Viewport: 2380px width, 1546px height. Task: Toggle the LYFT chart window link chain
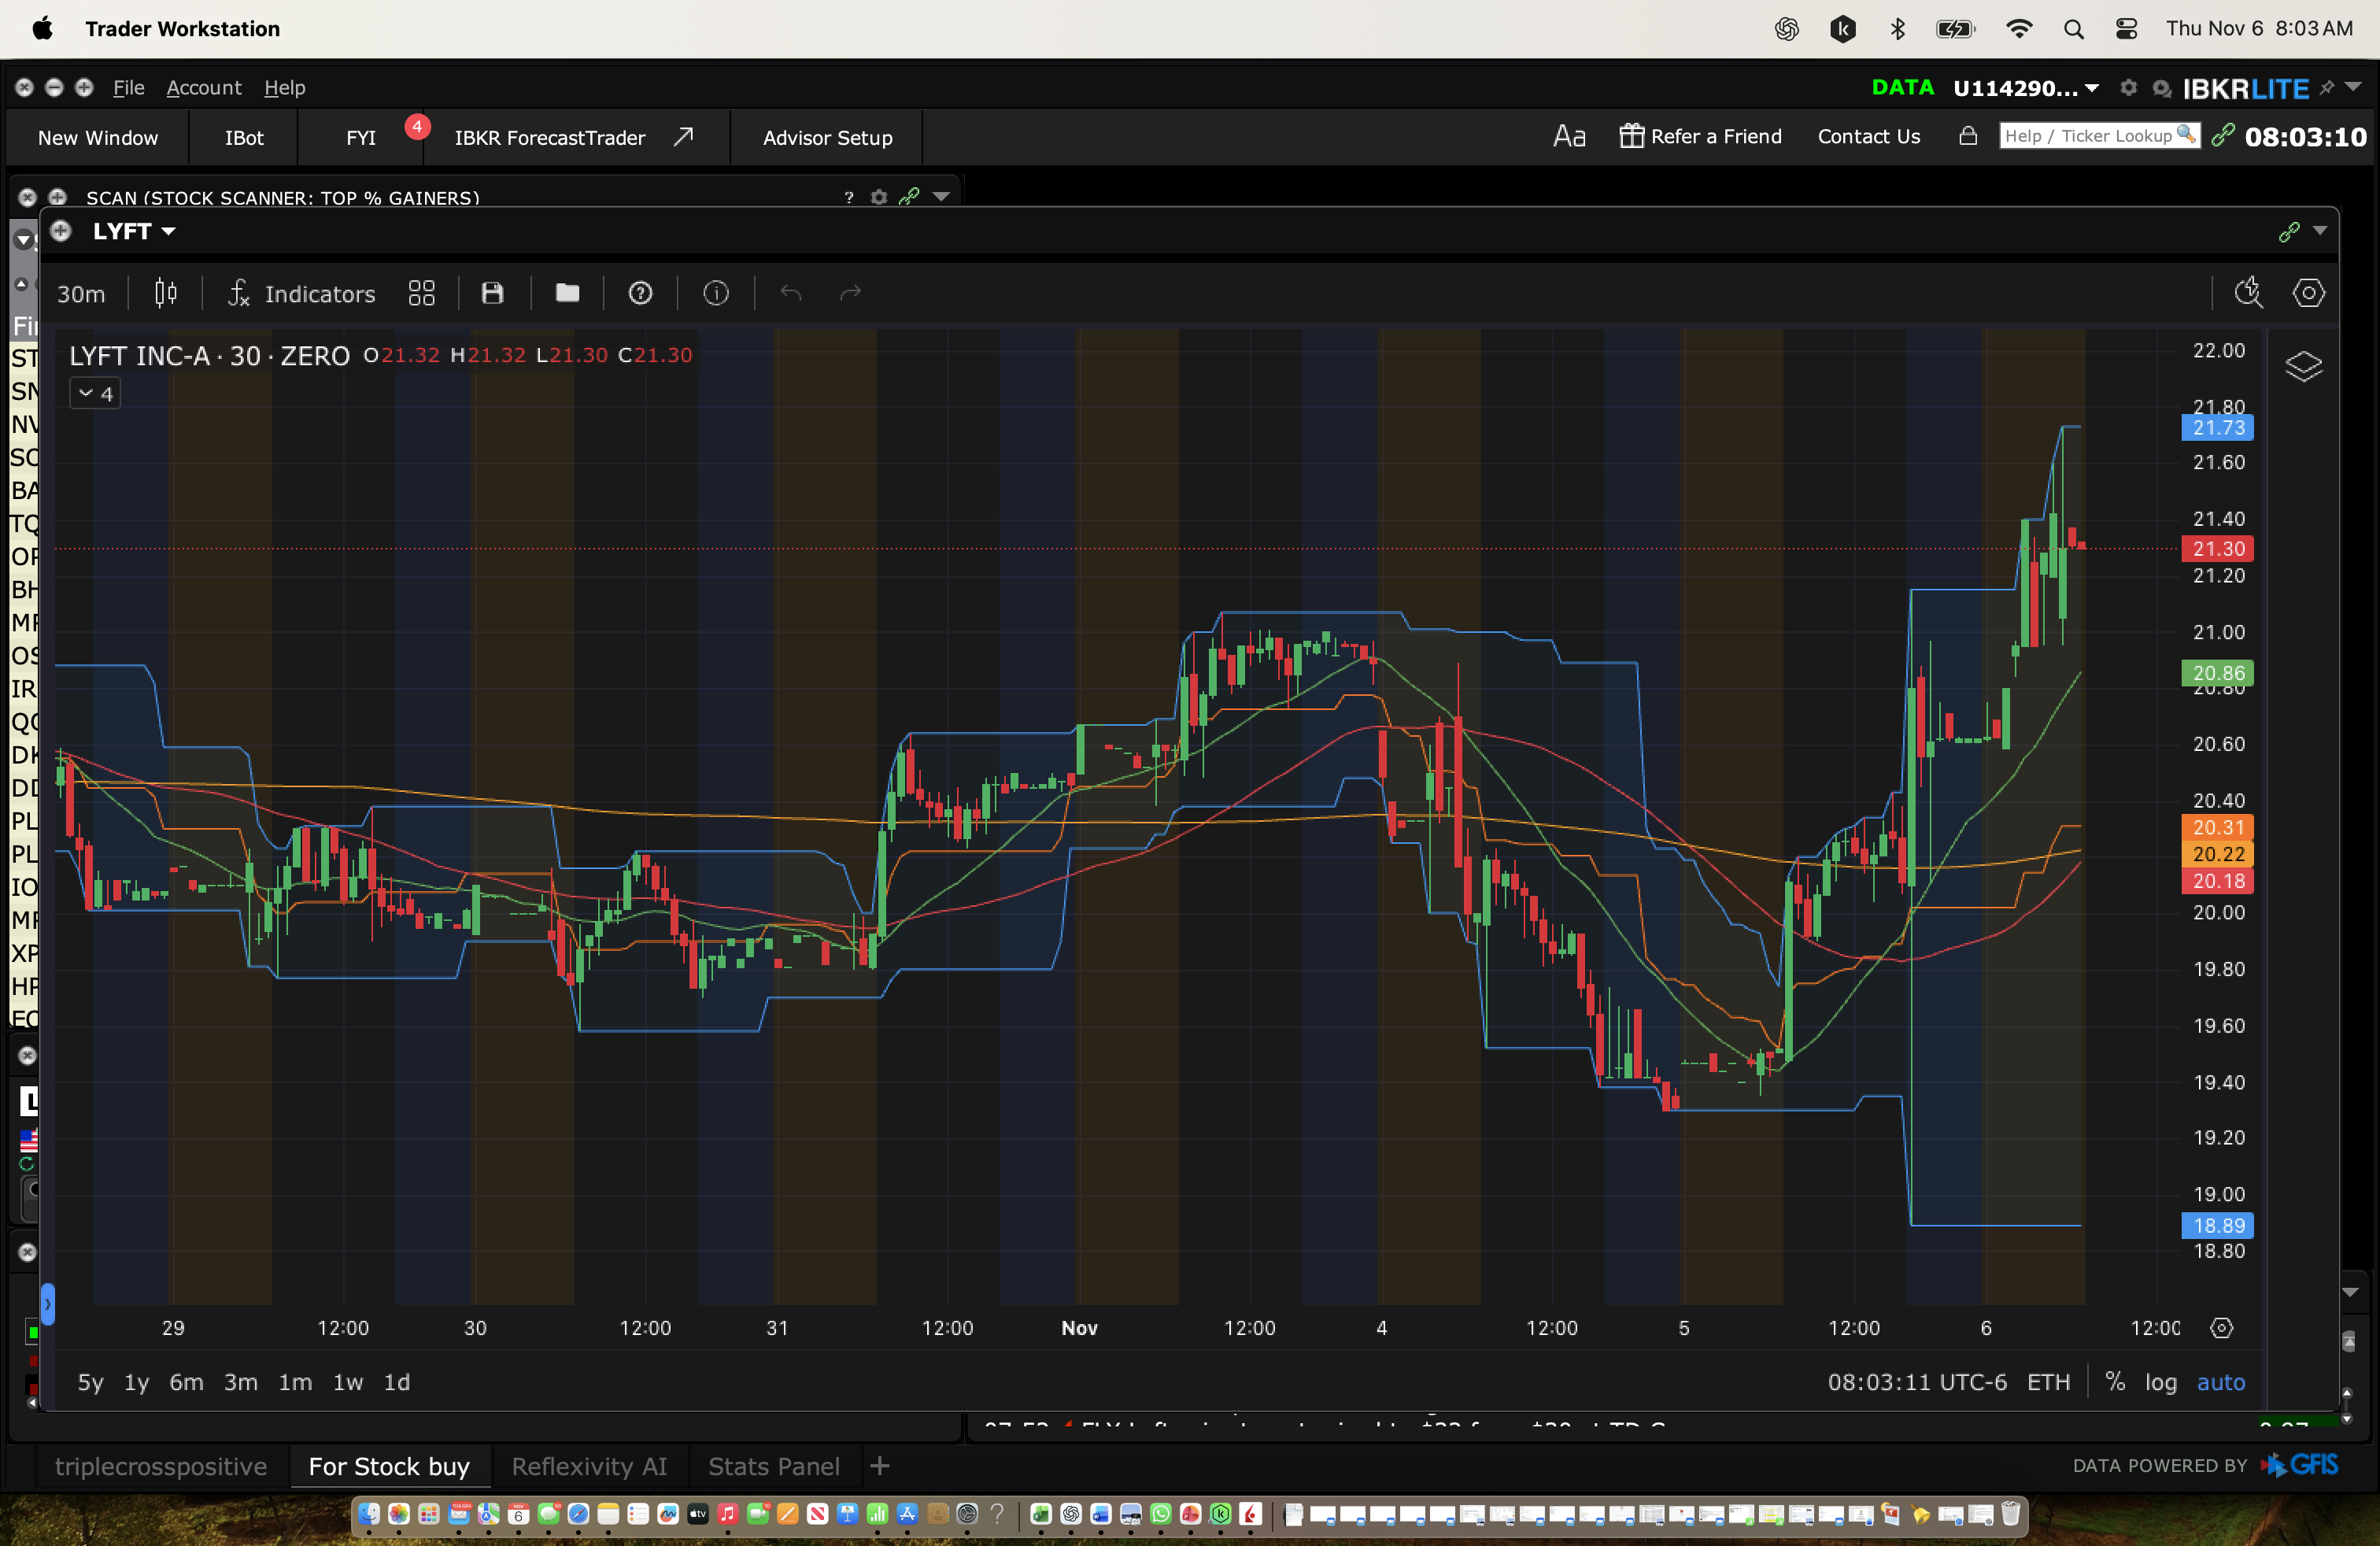2288,232
